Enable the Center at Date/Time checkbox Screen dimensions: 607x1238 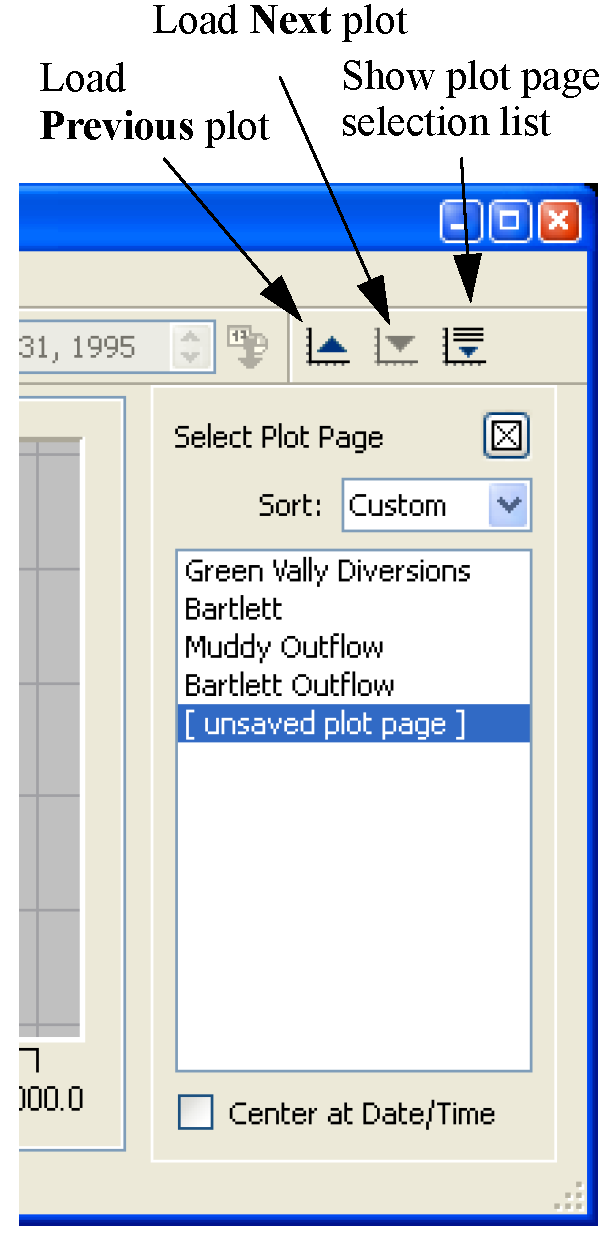click(x=196, y=1112)
